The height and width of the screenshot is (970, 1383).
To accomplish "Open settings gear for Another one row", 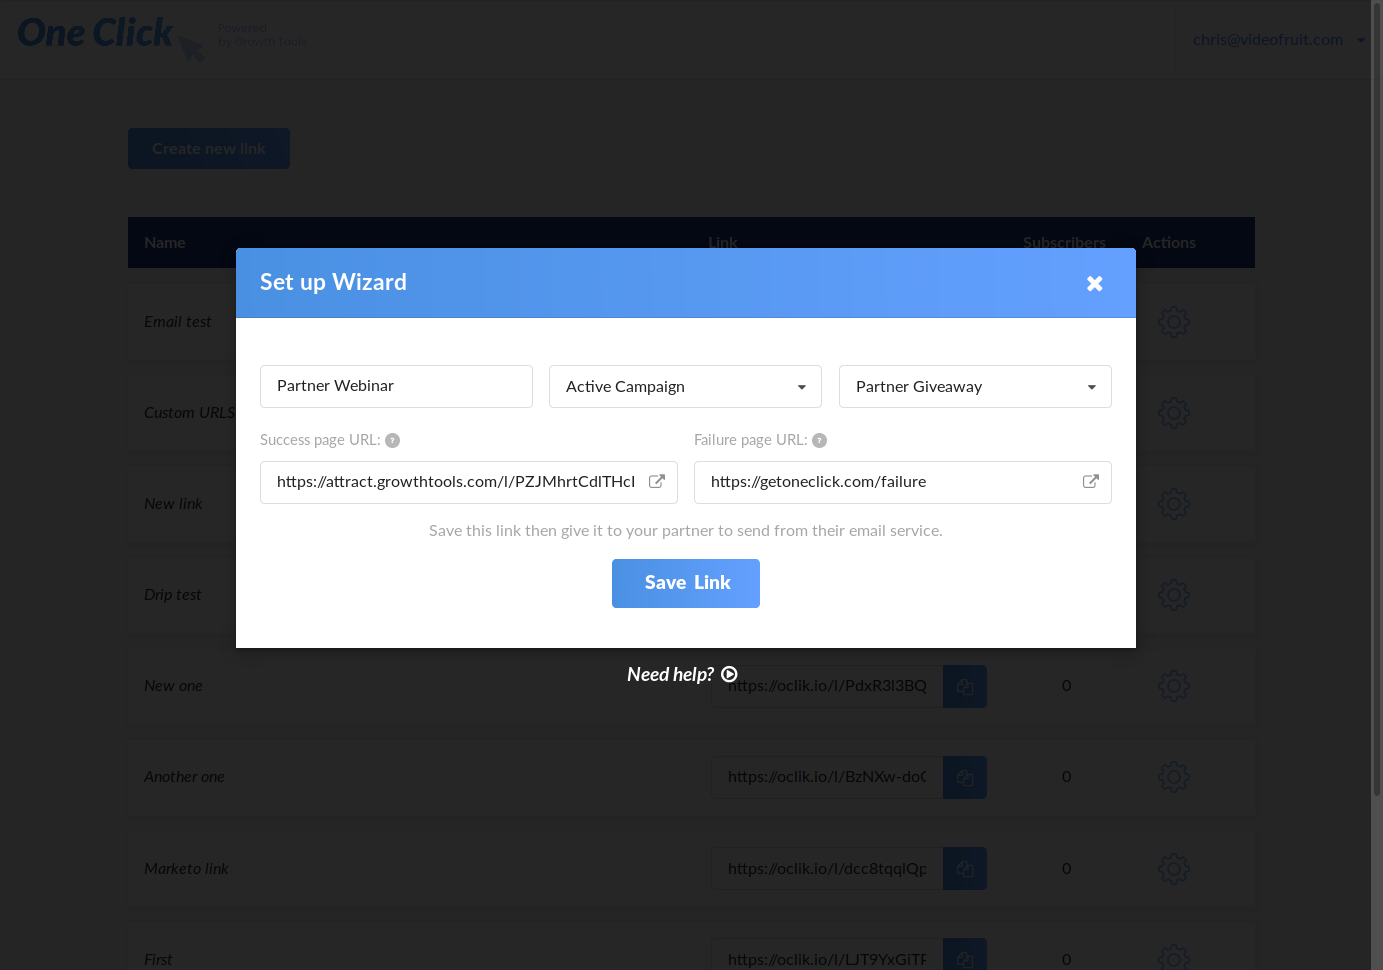I will point(1174,777).
